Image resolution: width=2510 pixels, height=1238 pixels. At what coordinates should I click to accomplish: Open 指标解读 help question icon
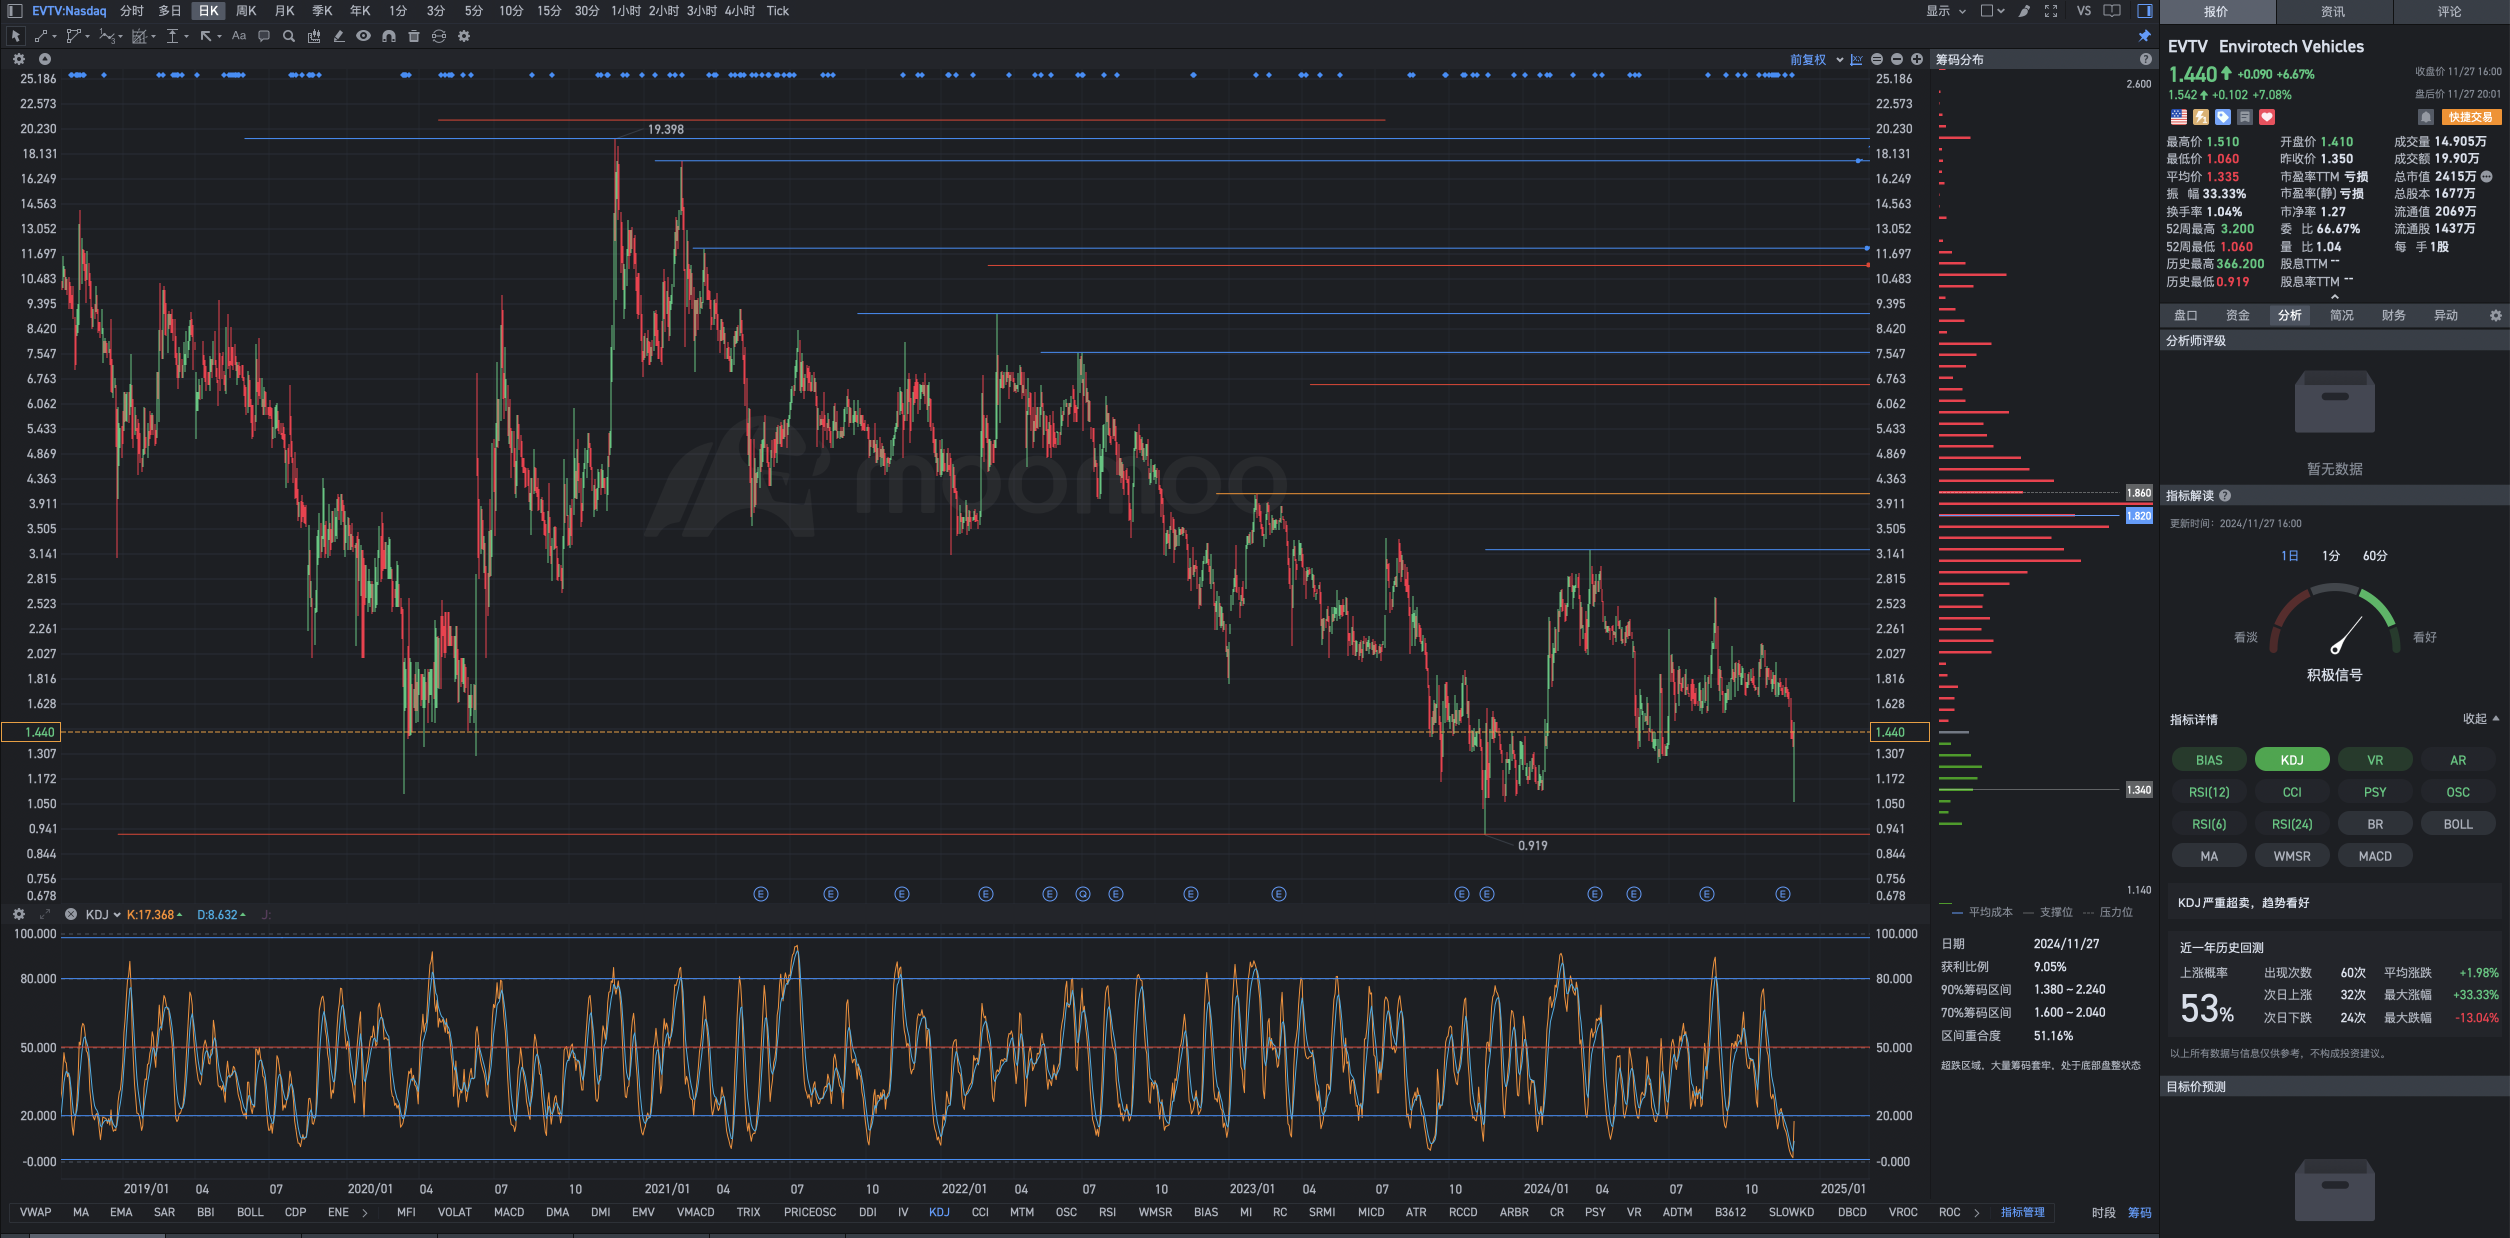click(x=2225, y=496)
